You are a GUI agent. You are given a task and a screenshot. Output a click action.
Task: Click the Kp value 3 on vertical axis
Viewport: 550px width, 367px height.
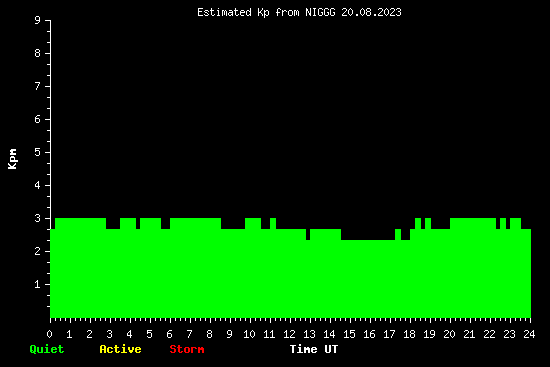[38, 218]
